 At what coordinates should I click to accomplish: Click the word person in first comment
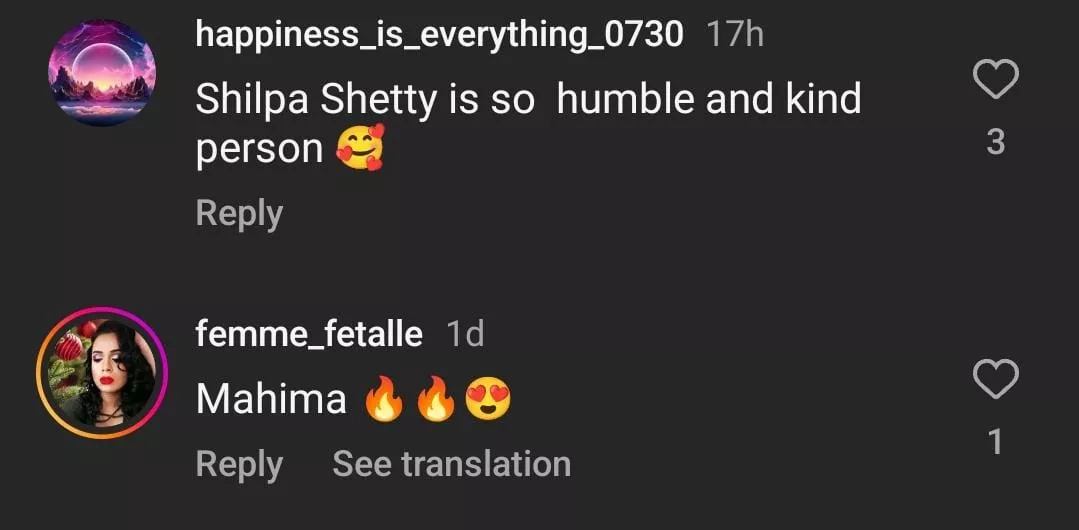(259, 150)
